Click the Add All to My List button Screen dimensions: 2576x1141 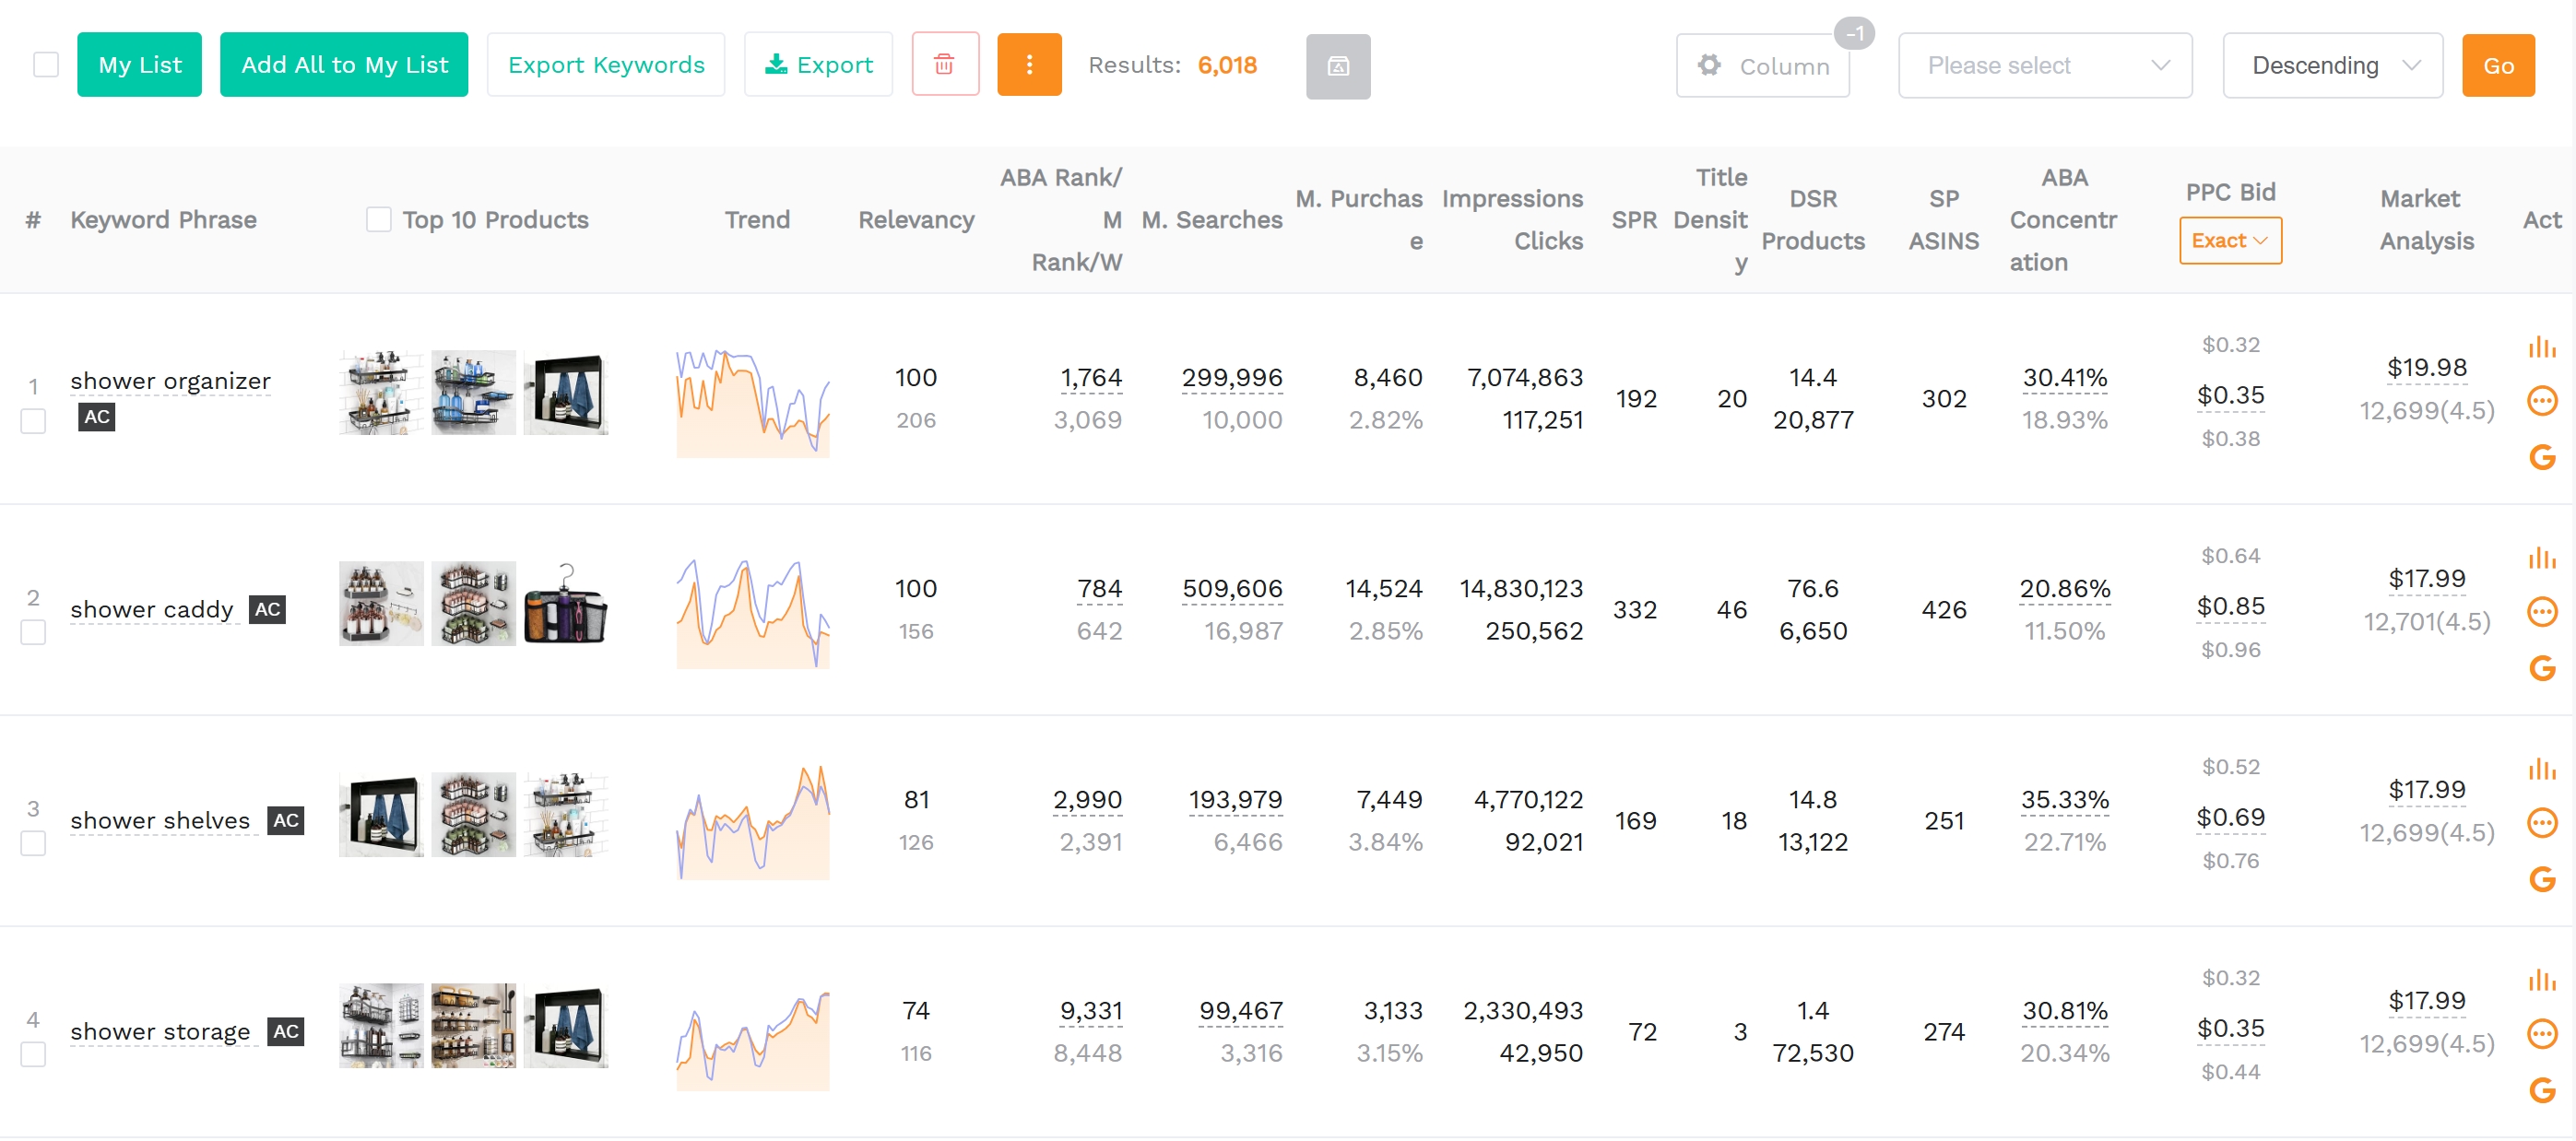(x=344, y=64)
